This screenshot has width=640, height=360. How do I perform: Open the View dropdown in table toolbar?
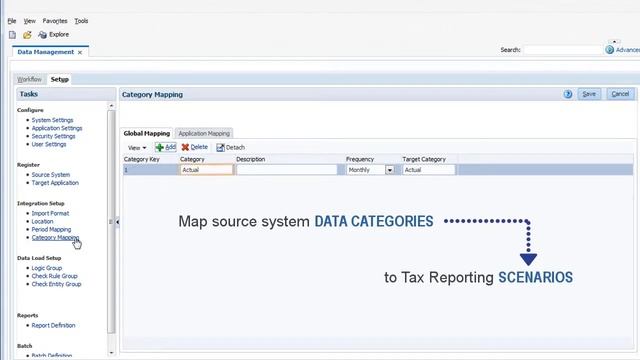coord(137,148)
